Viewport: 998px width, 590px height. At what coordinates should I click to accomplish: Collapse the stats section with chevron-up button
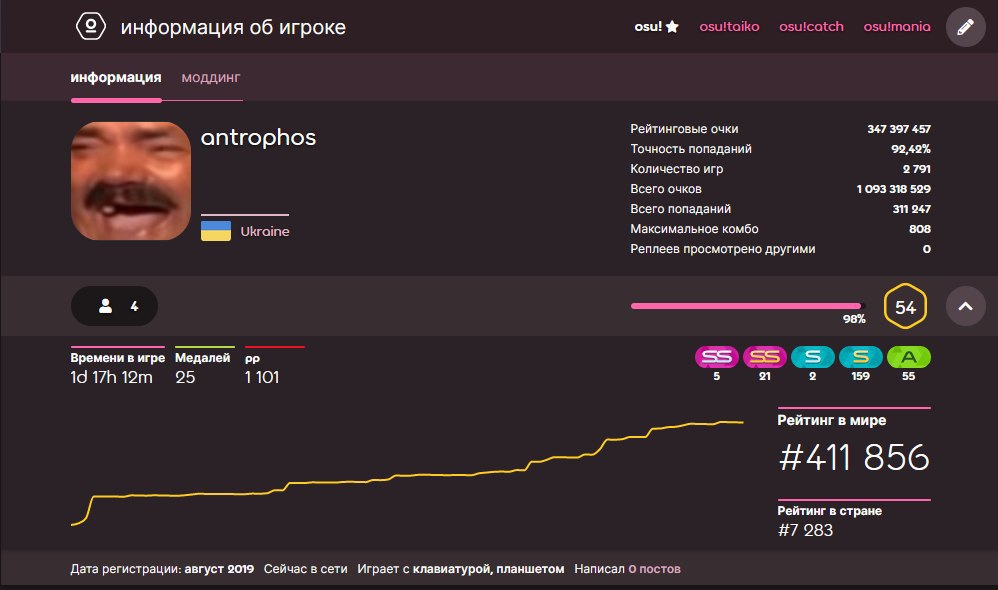click(966, 306)
